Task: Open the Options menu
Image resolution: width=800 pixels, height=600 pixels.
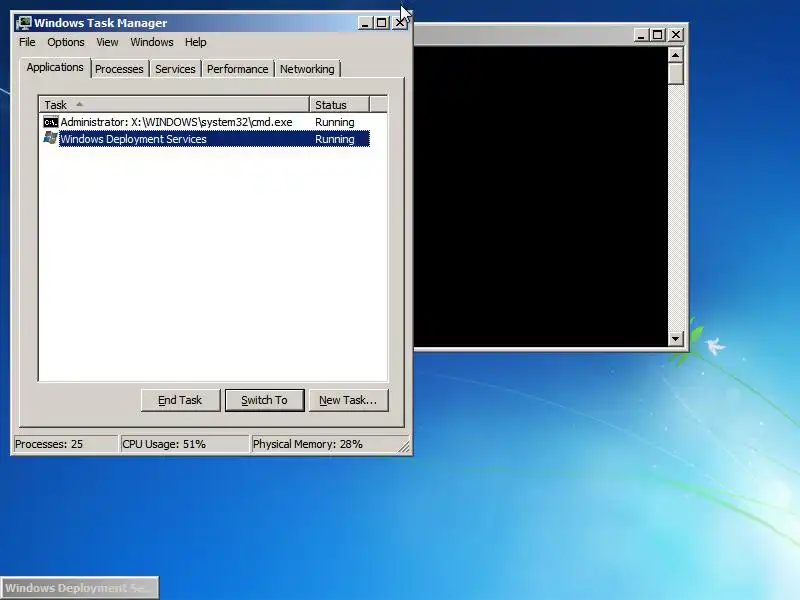Action: [x=66, y=42]
